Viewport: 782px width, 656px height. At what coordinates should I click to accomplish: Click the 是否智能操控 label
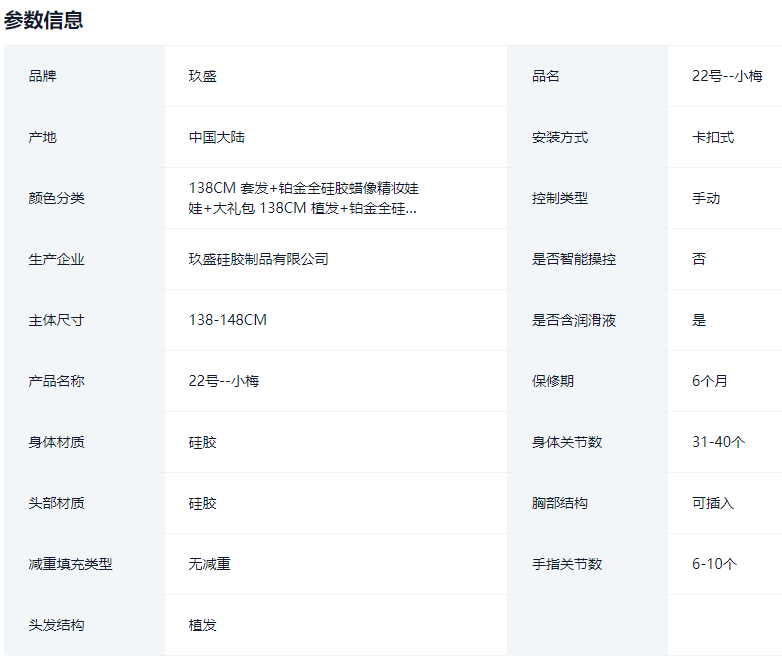point(573,259)
